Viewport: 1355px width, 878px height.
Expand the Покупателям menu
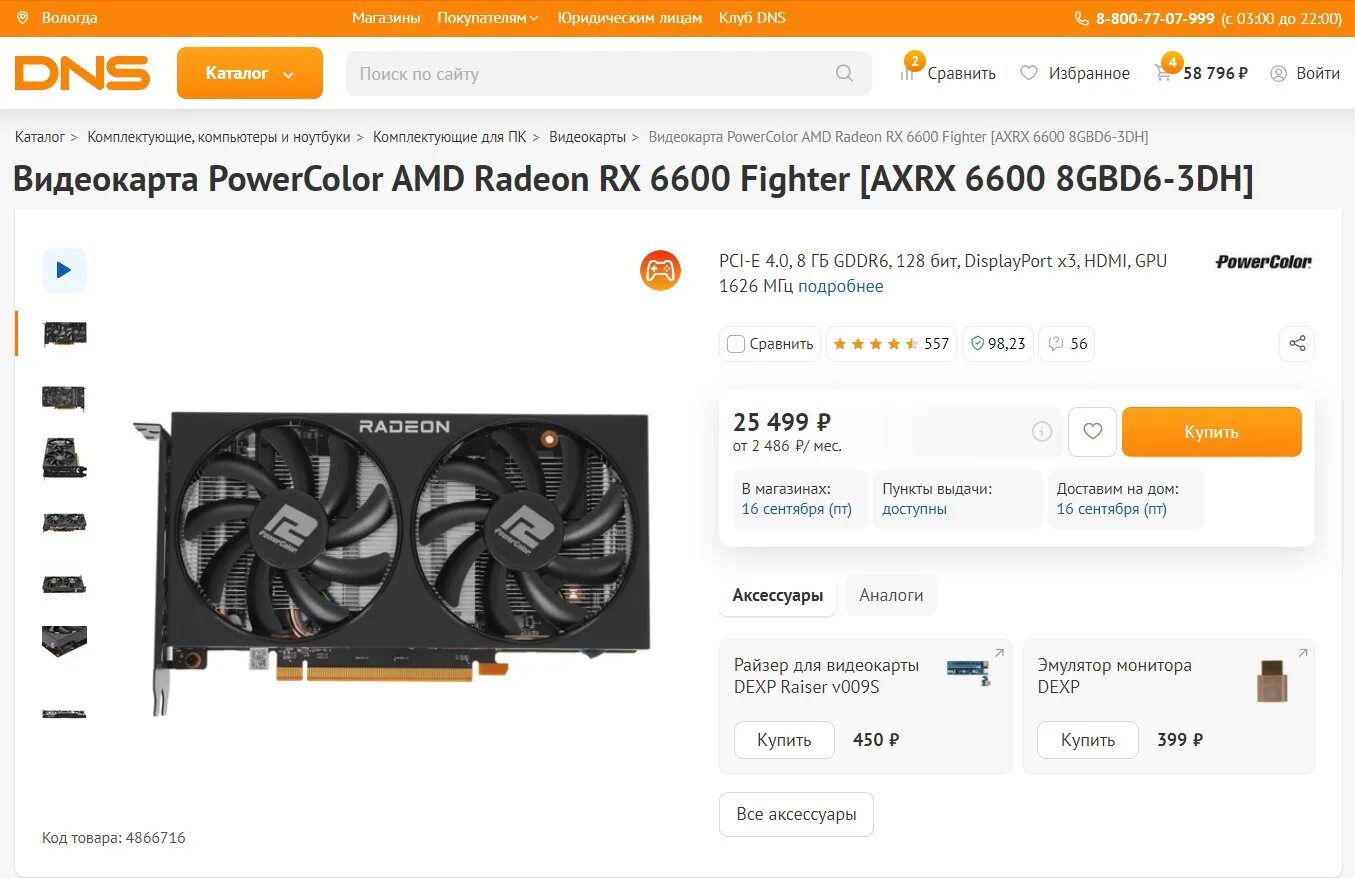point(487,18)
